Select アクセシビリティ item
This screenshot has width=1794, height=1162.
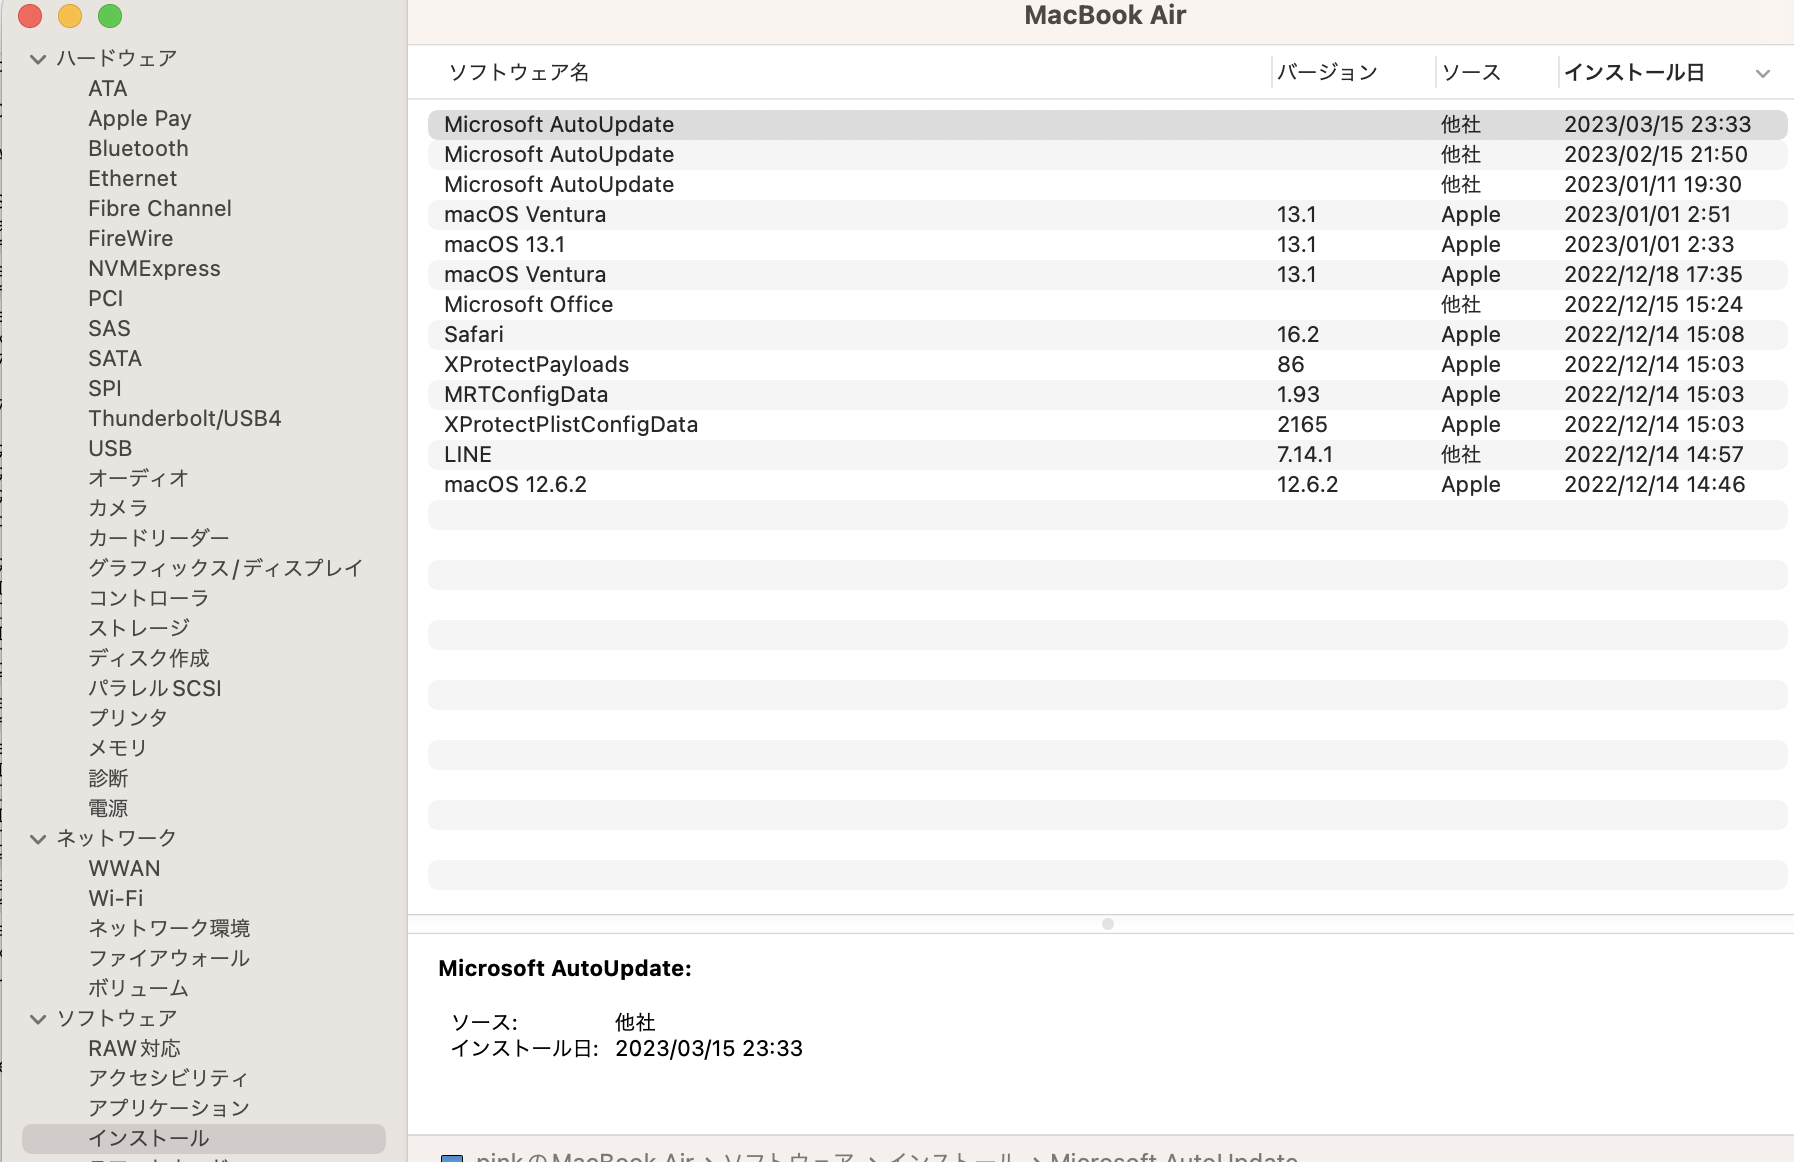pos(168,1079)
